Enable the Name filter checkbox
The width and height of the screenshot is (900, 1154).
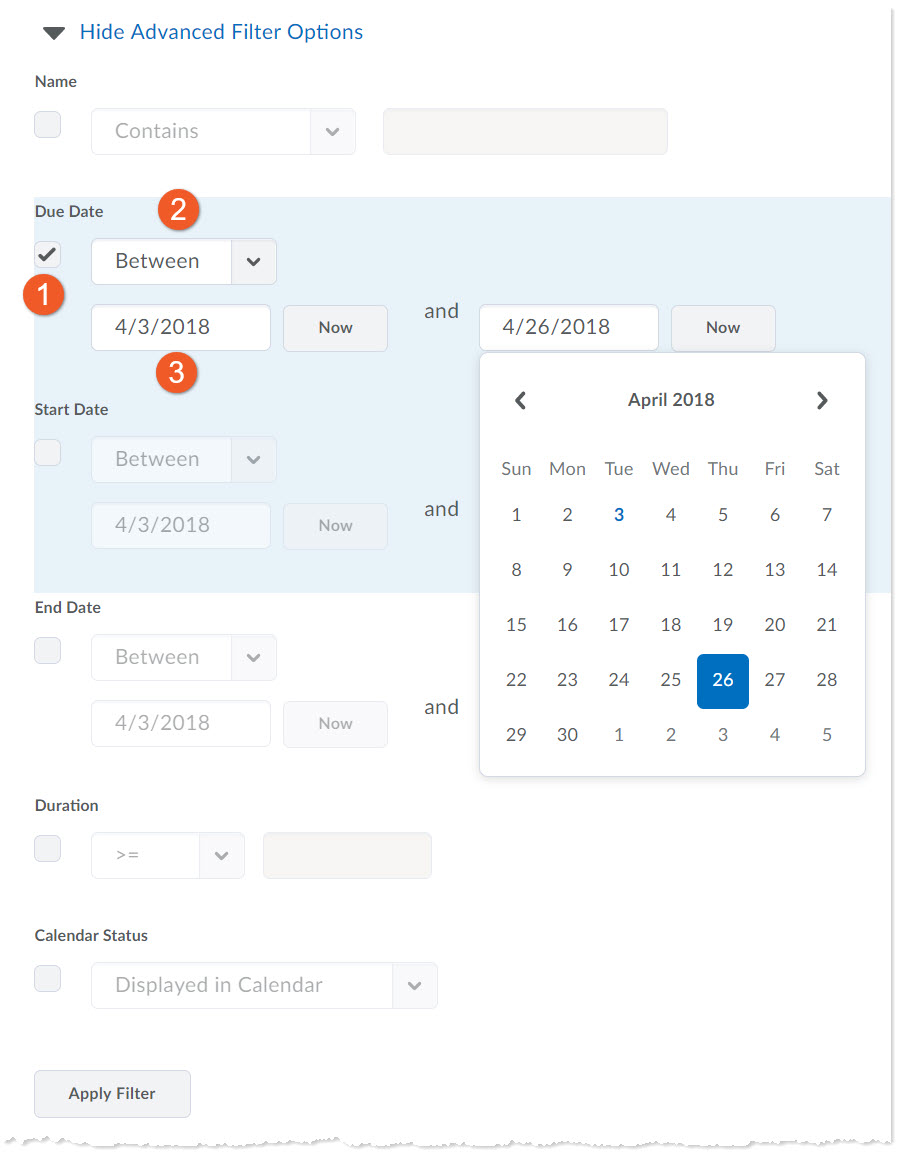[x=48, y=125]
